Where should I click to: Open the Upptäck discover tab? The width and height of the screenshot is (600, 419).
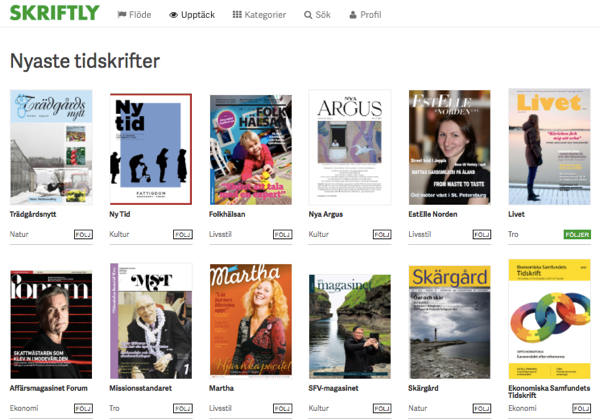click(192, 15)
